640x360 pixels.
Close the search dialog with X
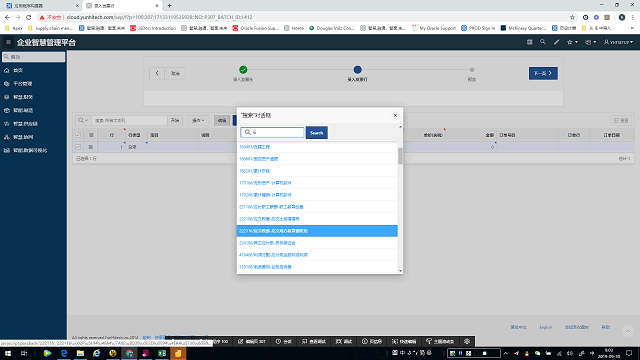[395, 116]
